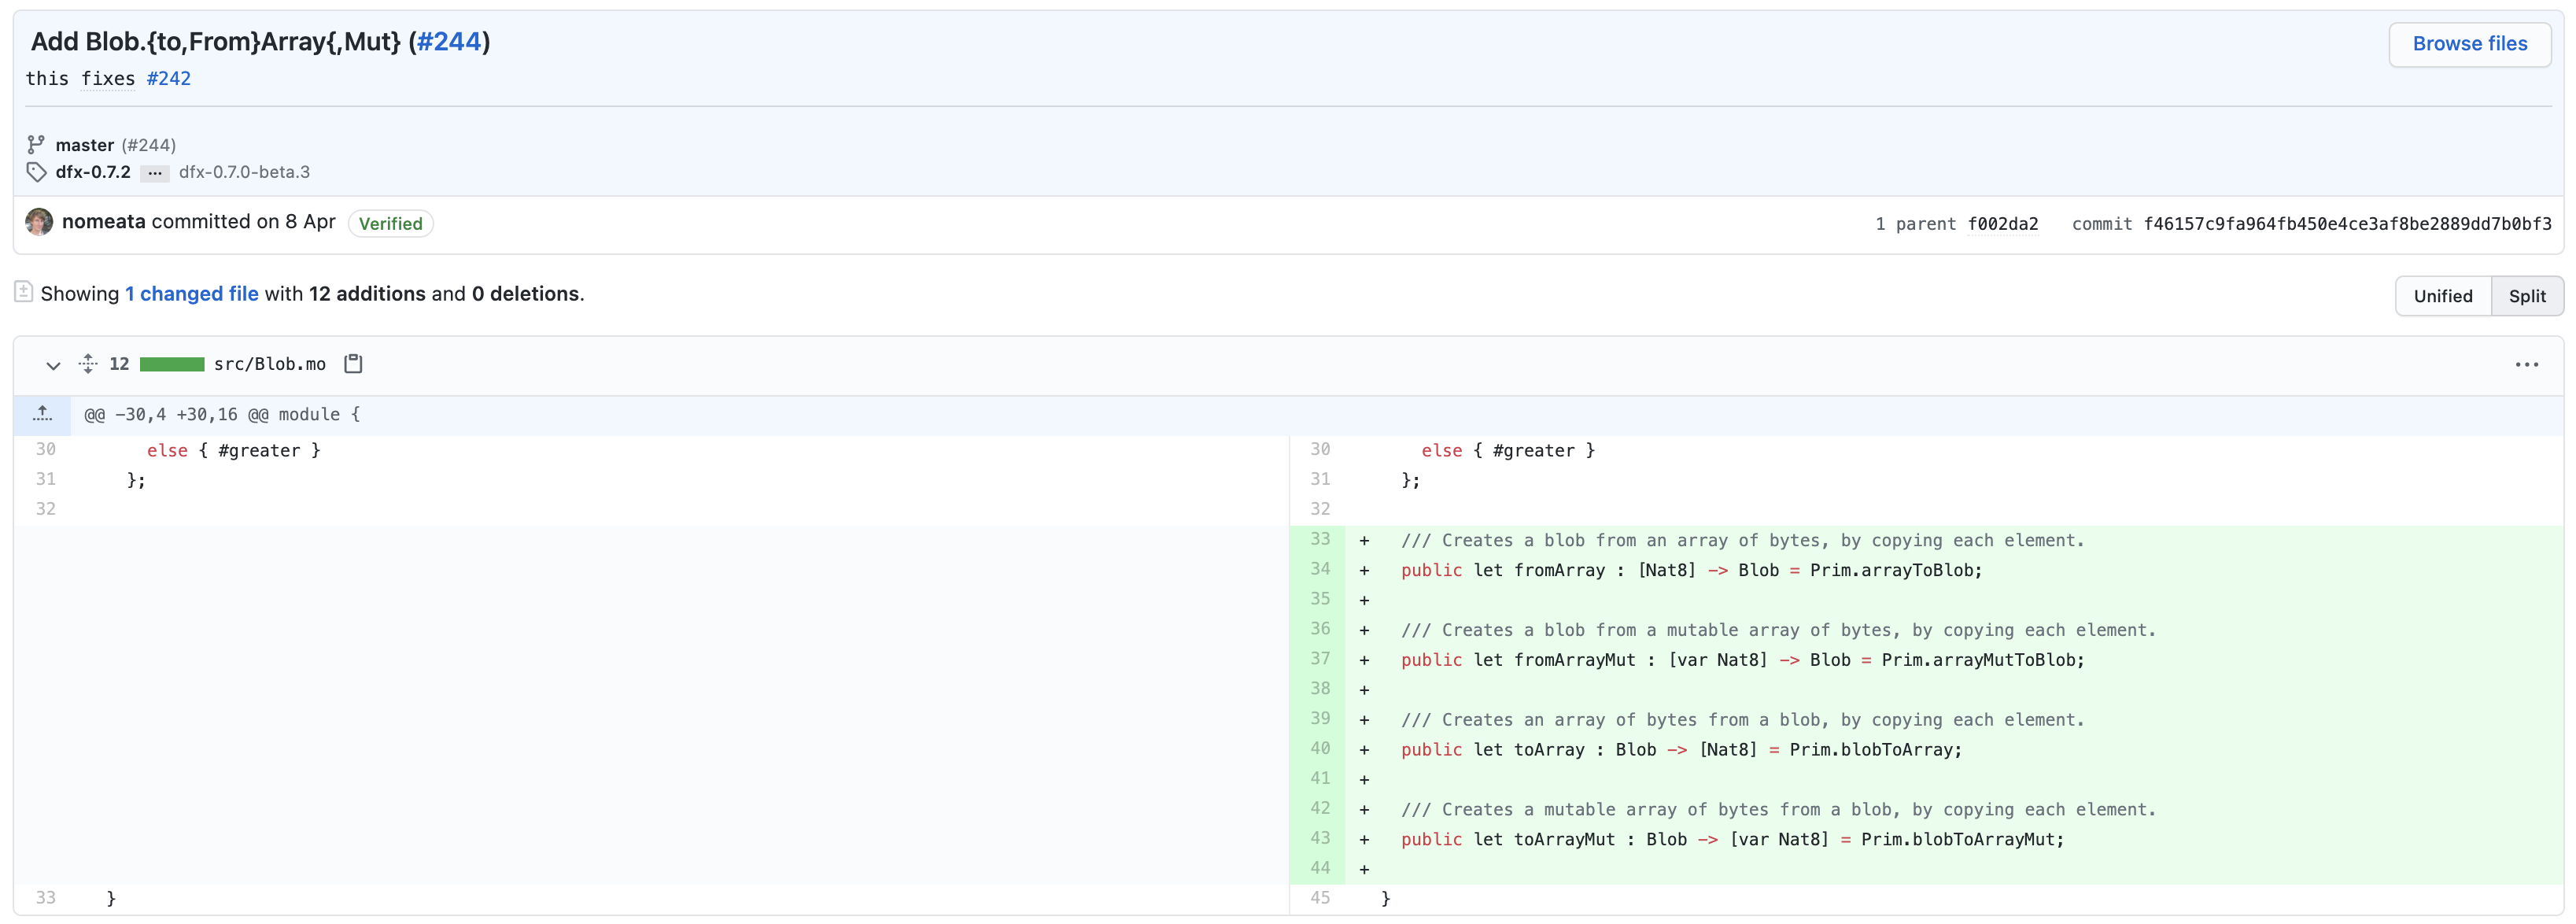Open the file options three-dot menu
This screenshot has width=2576, height=924.
tap(2526, 365)
